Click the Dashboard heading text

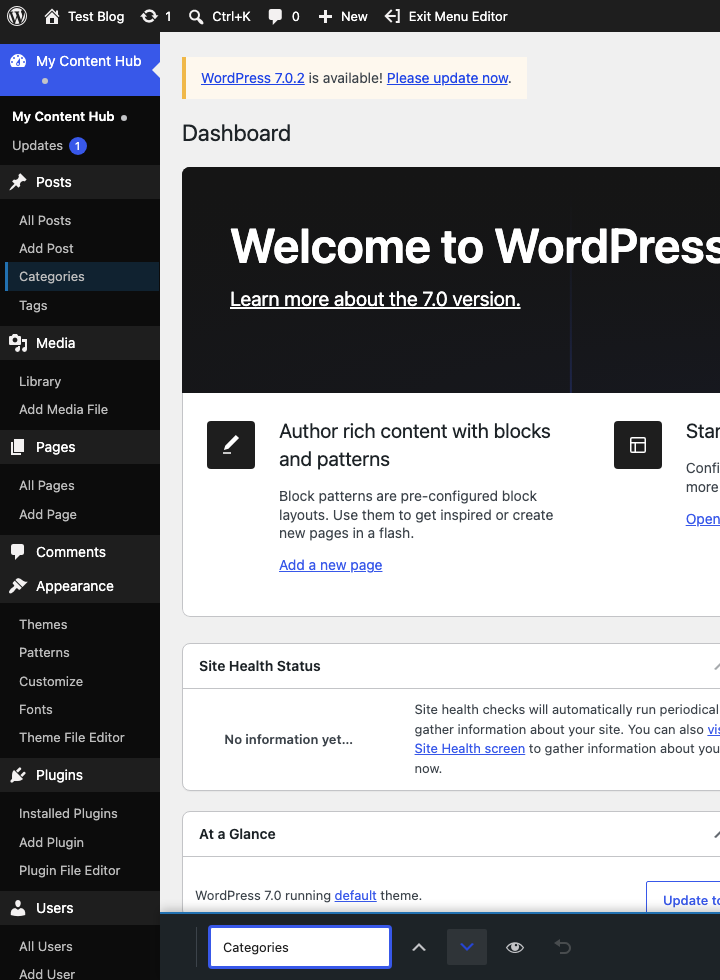236,133
